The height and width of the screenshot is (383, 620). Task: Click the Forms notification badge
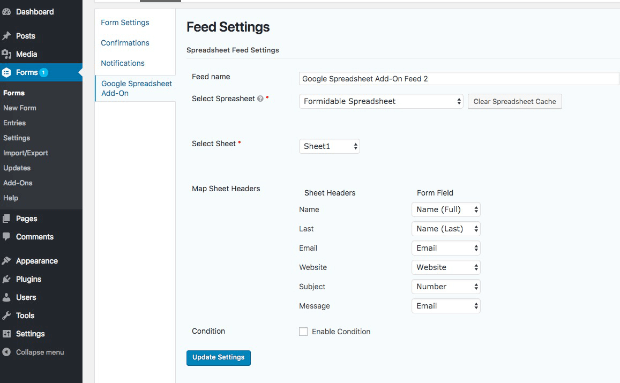click(x=43, y=72)
